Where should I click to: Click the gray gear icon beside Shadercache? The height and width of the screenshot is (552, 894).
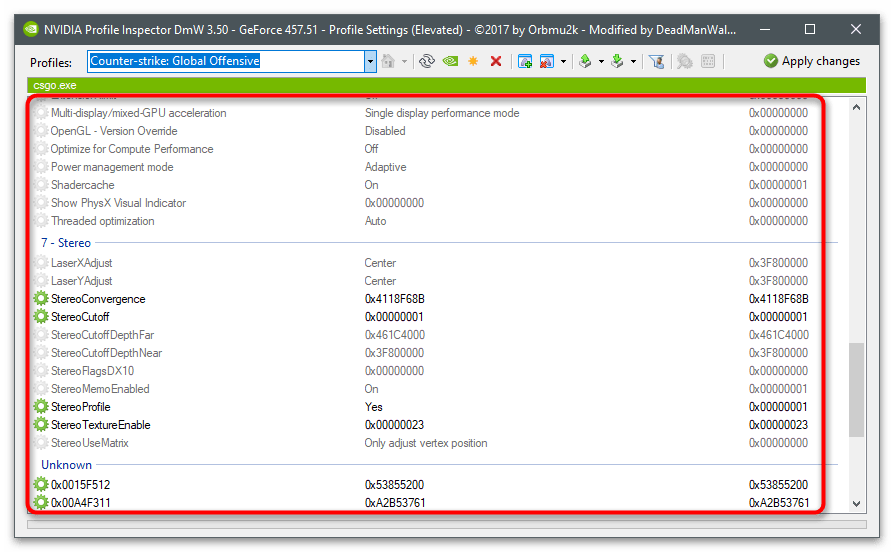tap(41, 185)
